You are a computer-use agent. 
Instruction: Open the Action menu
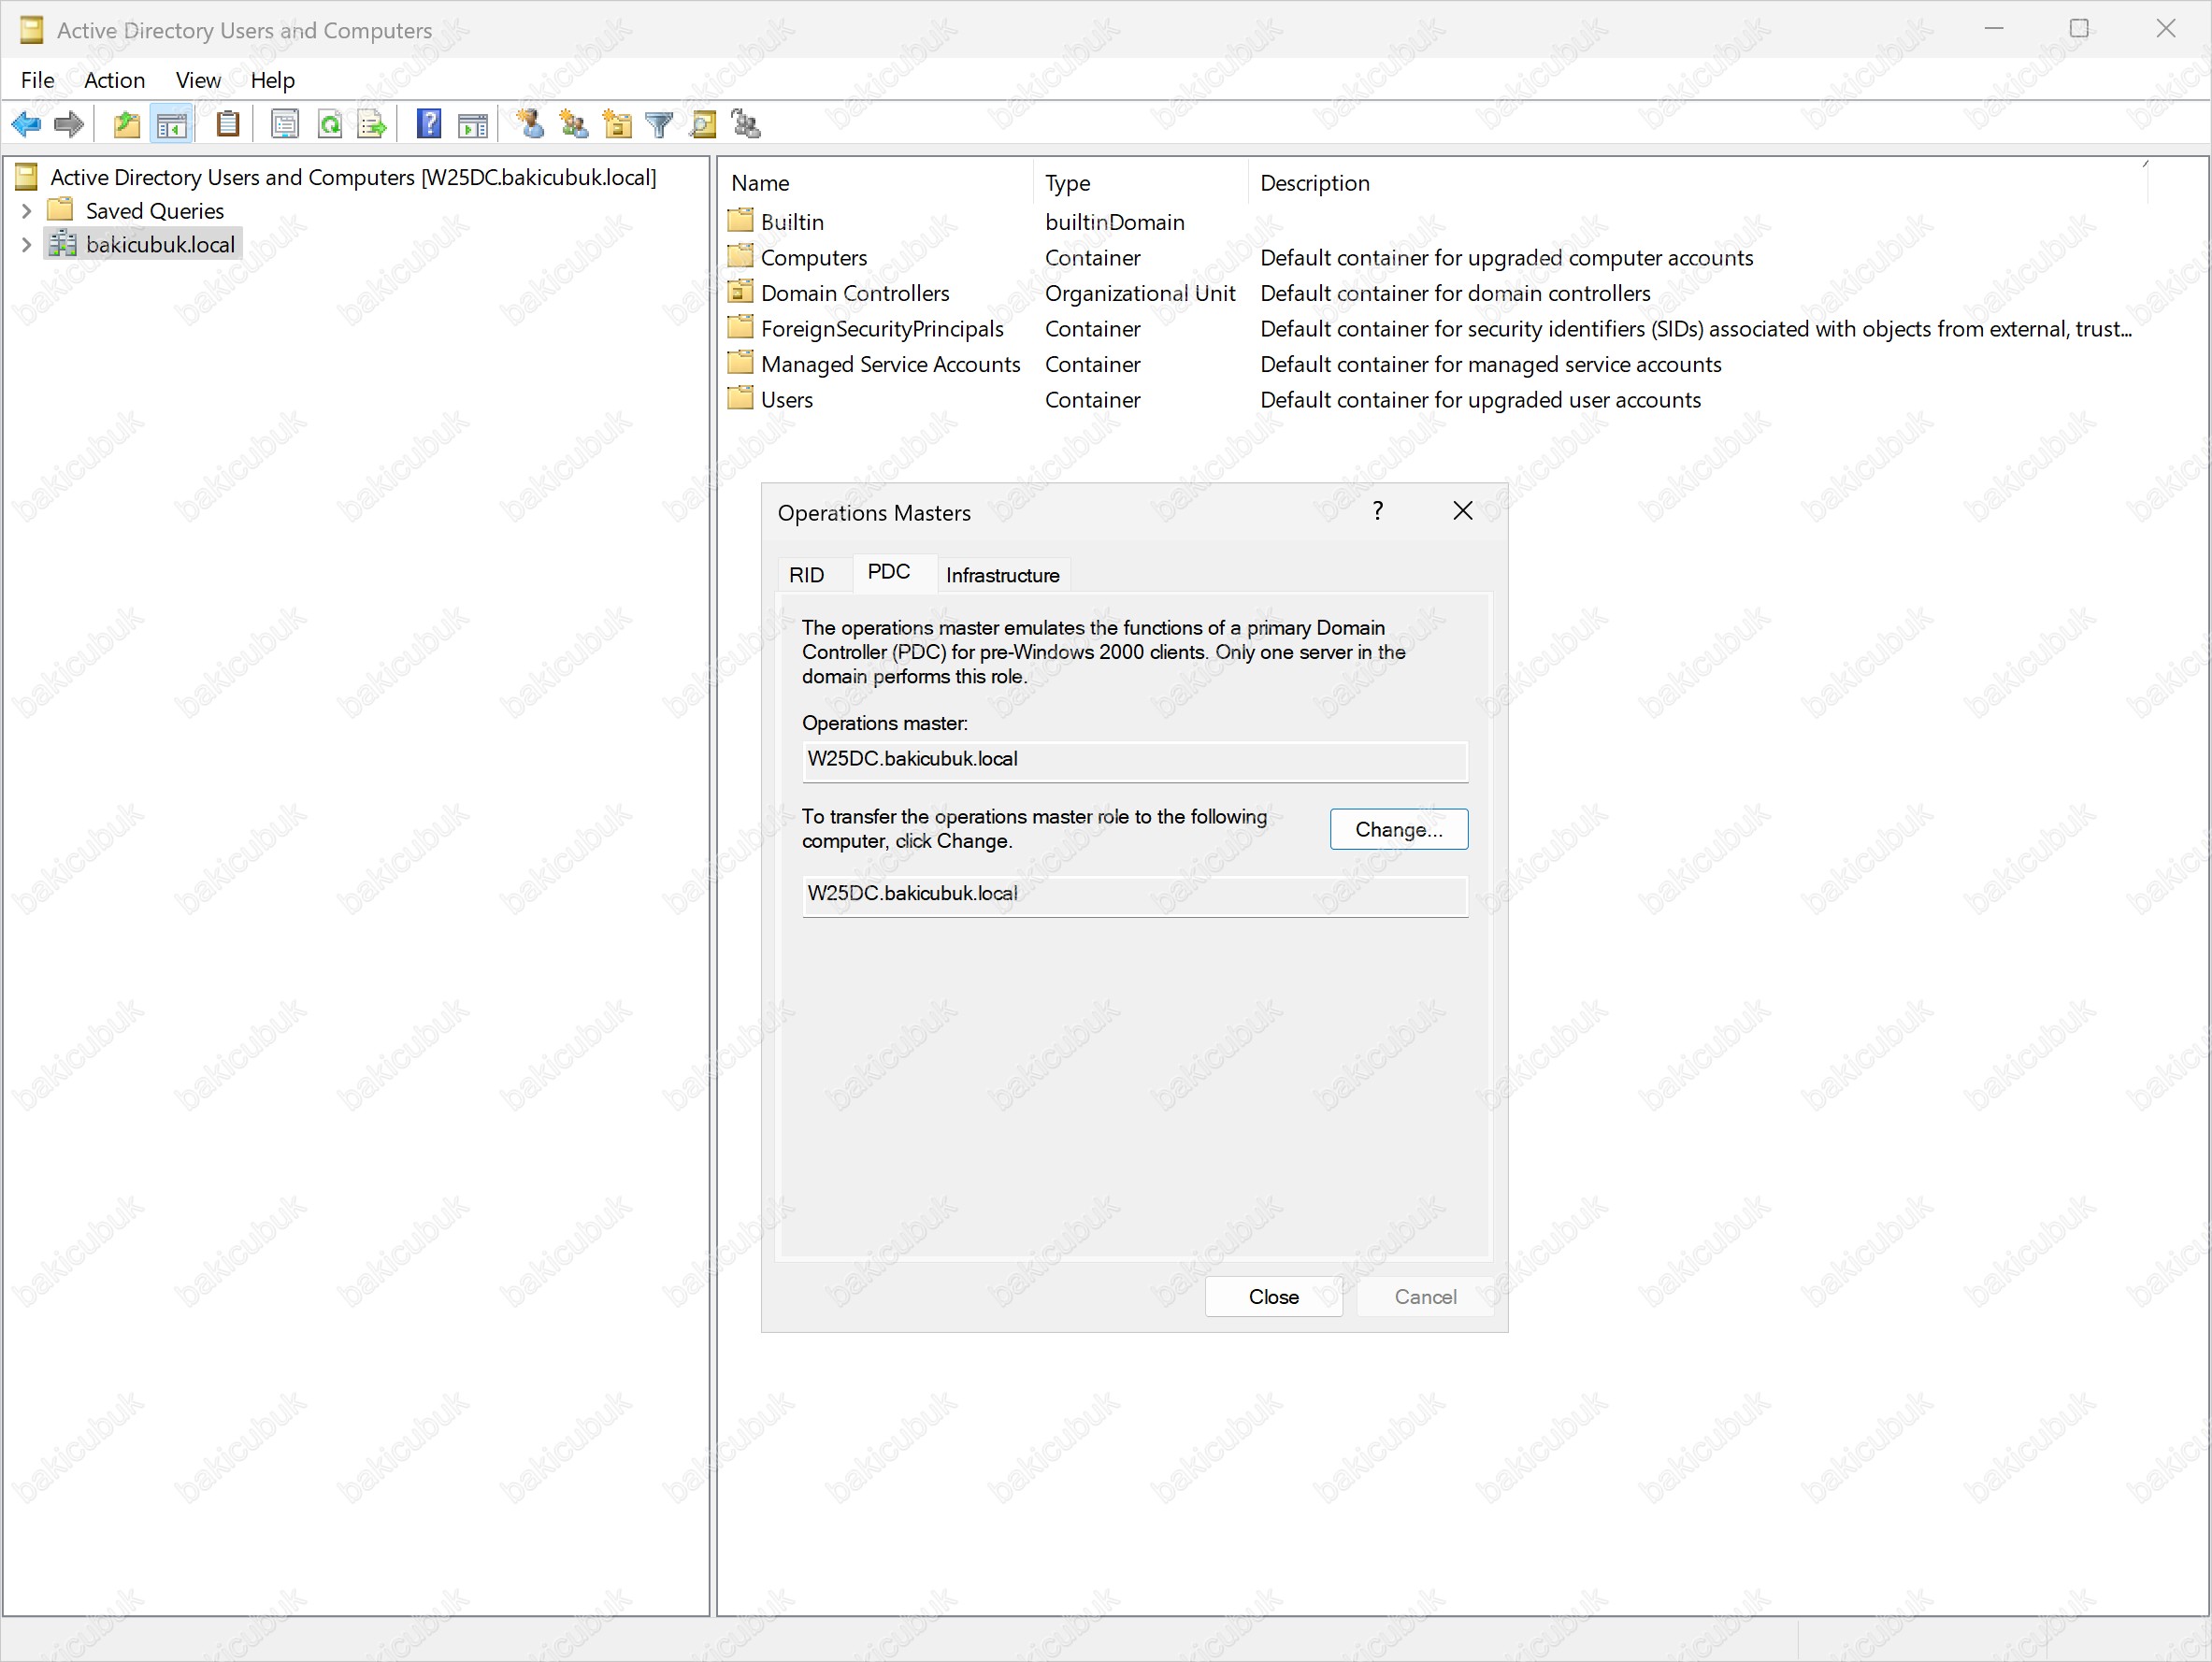[114, 80]
